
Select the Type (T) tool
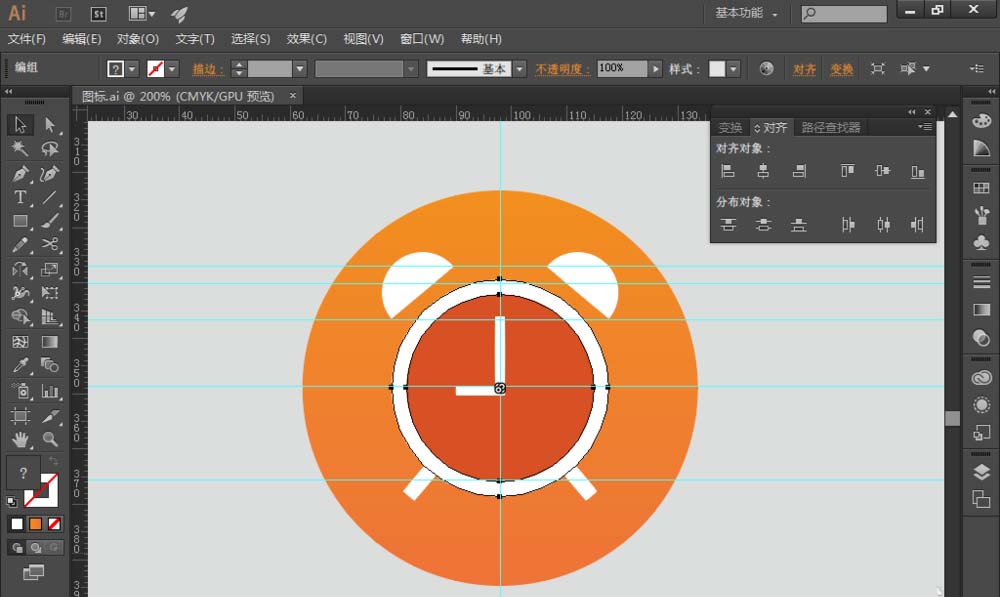(20, 197)
